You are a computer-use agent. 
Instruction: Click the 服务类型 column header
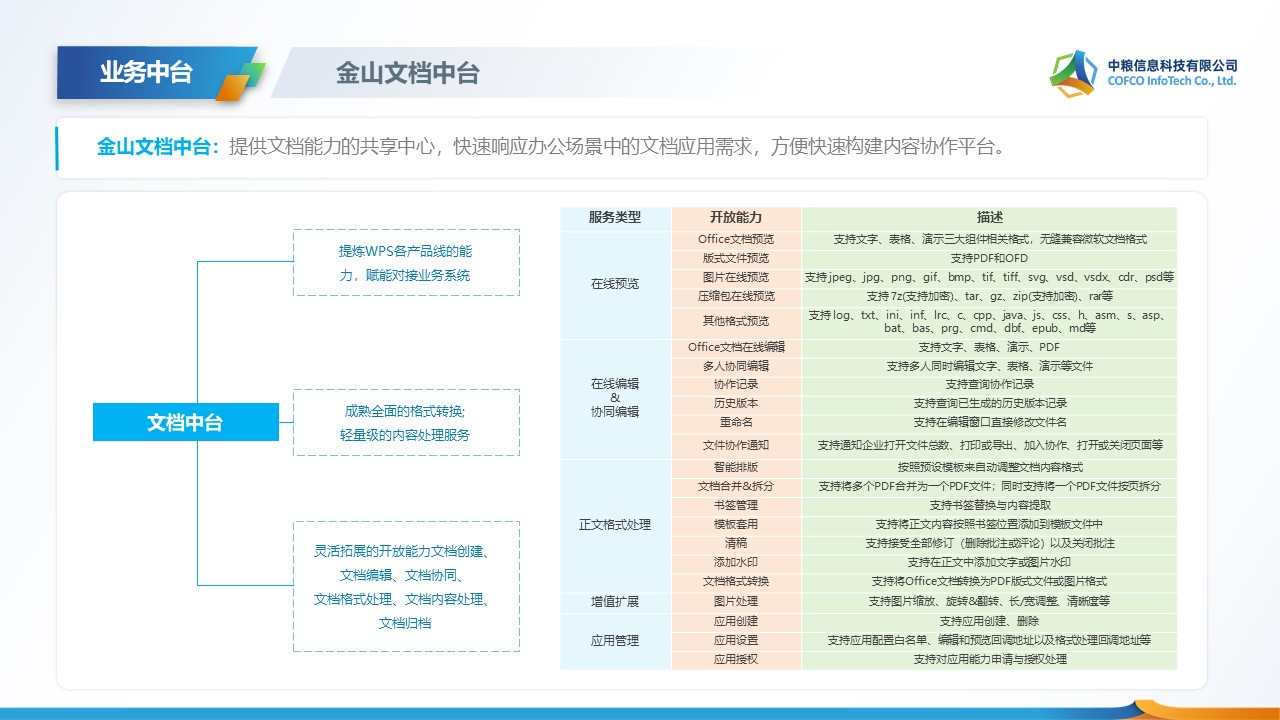click(615, 218)
